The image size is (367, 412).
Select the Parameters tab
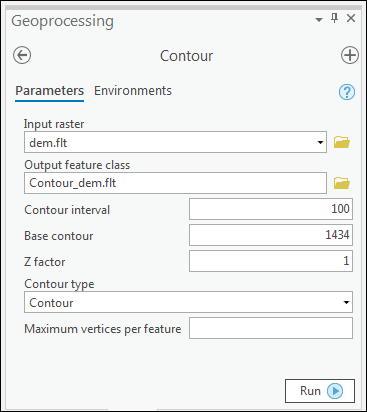(49, 91)
